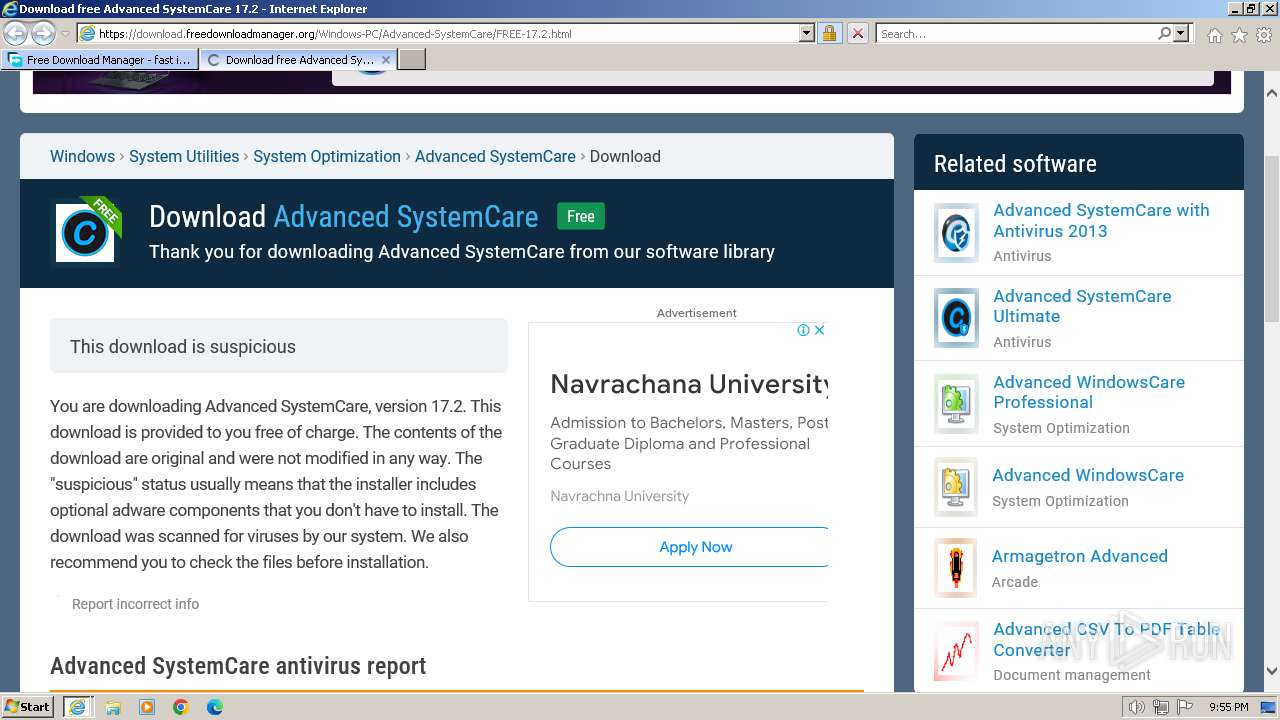Open the Windows breadcrumb link
This screenshot has height=720, width=1280.
pos(82,156)
